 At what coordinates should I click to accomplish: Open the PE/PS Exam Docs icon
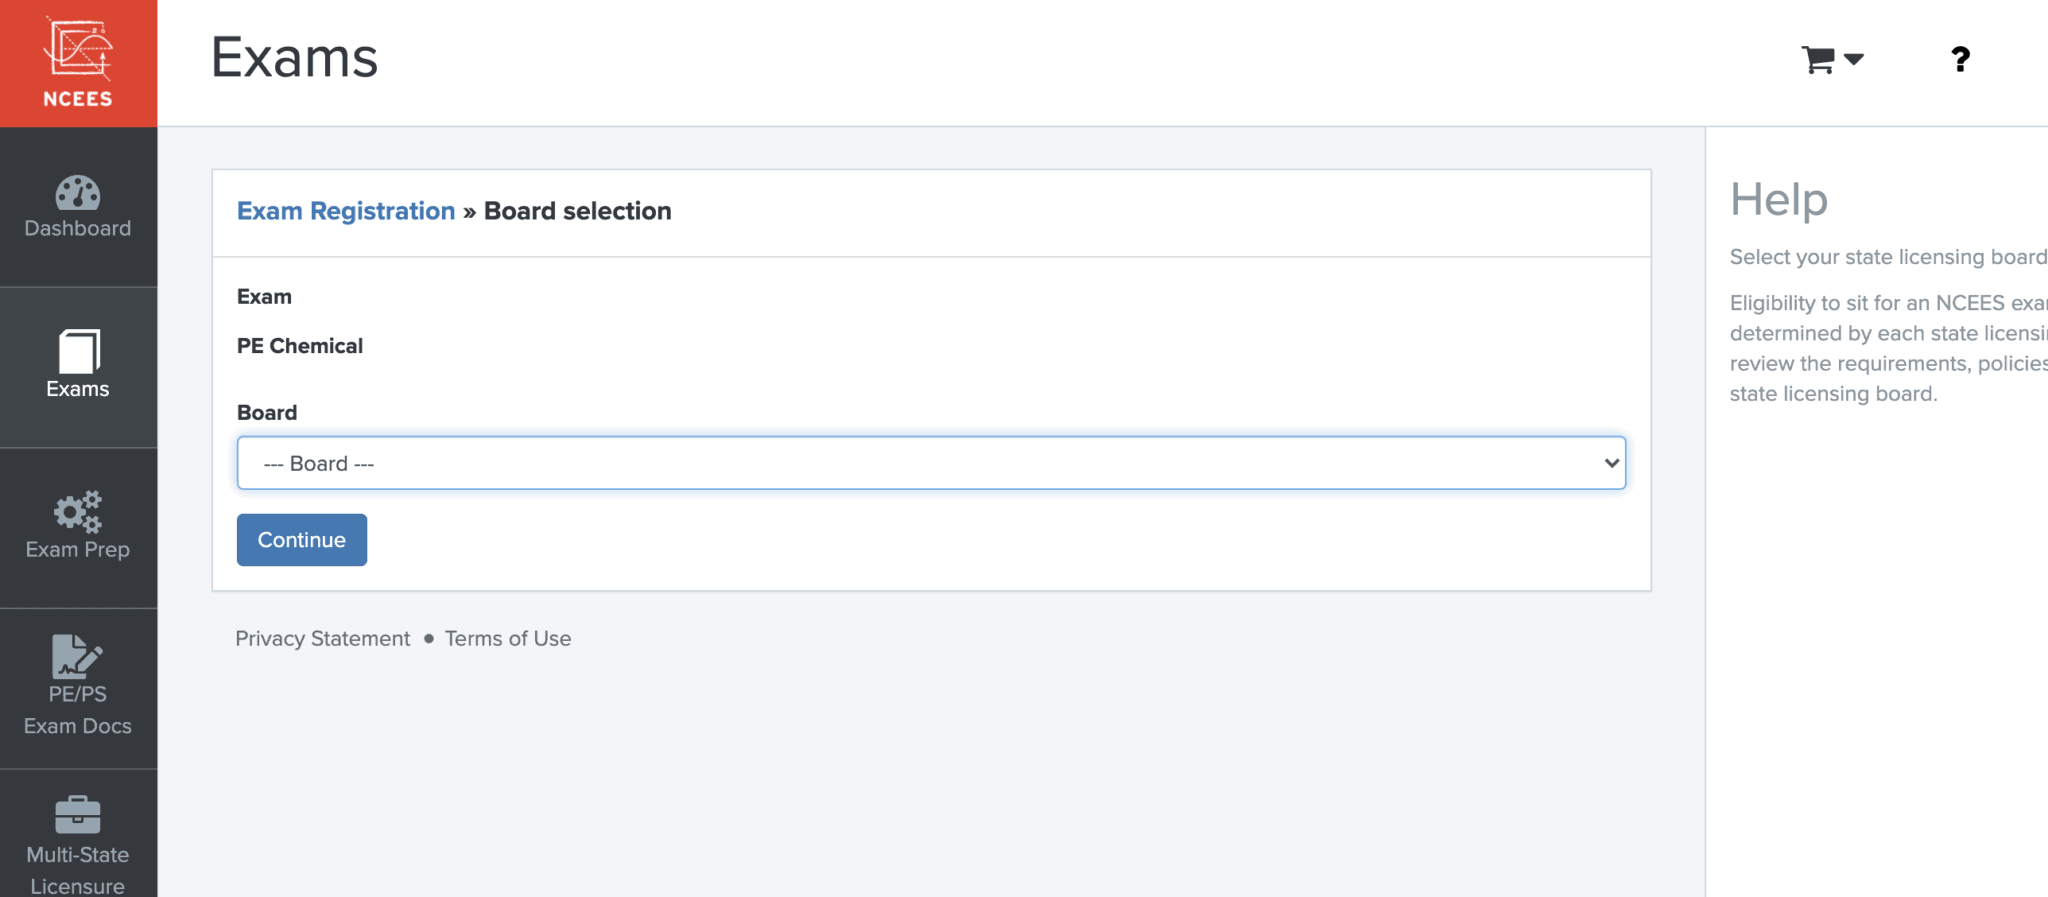(76, 657)
